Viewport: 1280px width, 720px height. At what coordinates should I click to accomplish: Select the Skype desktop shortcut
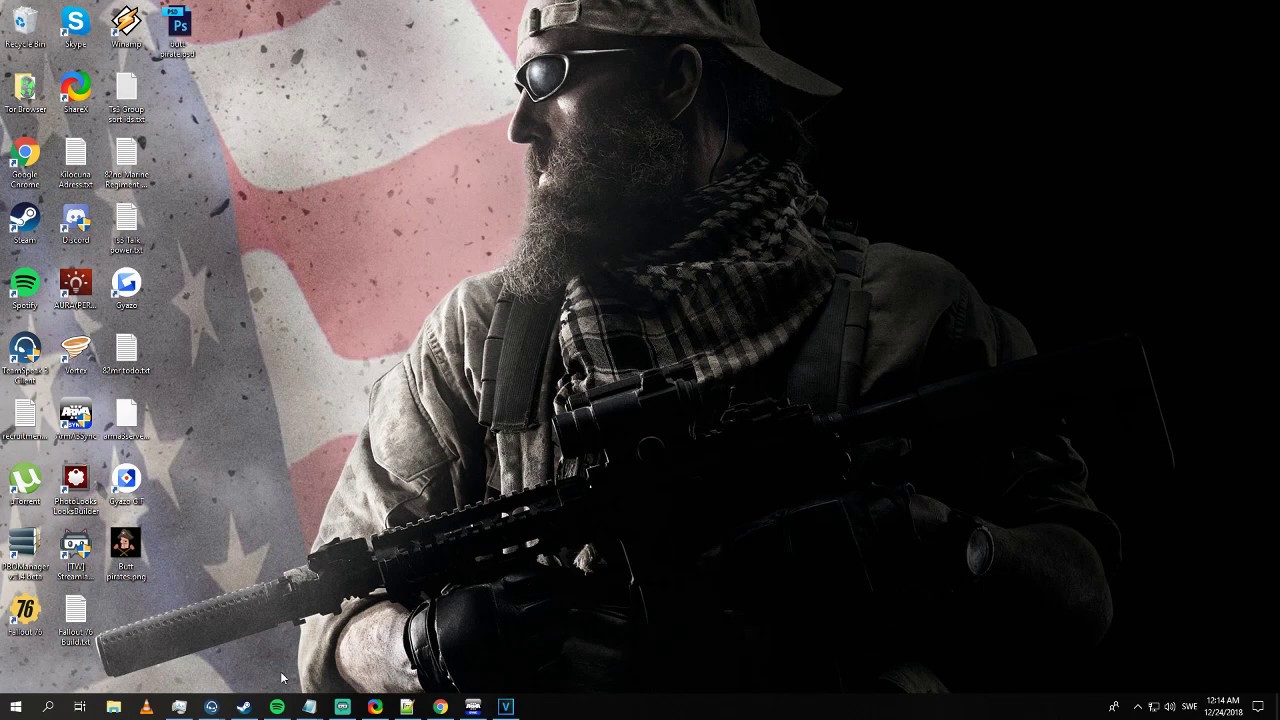[x=75, y=28]
